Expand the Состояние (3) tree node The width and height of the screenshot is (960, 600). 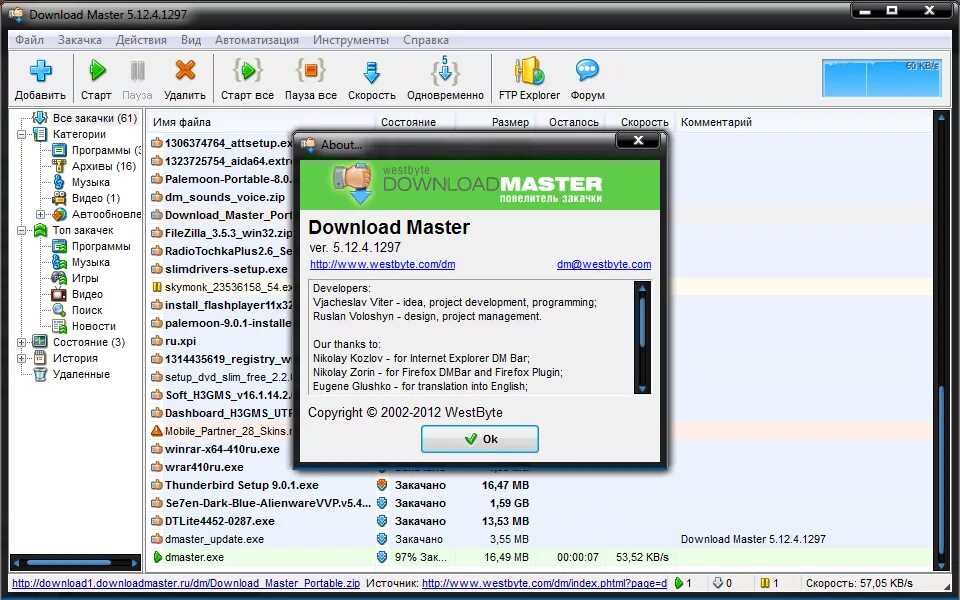21,342
